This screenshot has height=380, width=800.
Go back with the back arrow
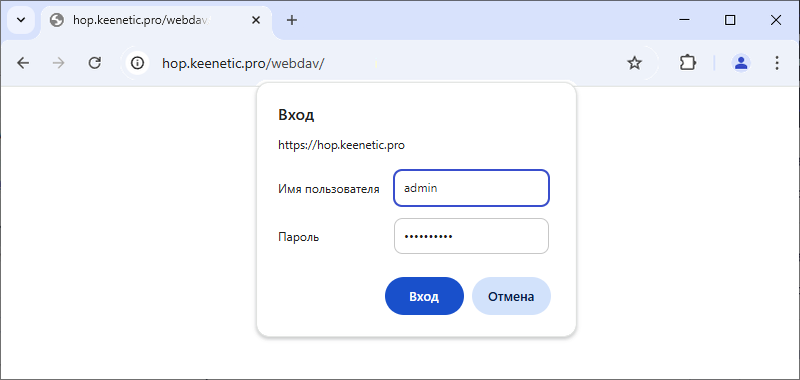(23, 63)
